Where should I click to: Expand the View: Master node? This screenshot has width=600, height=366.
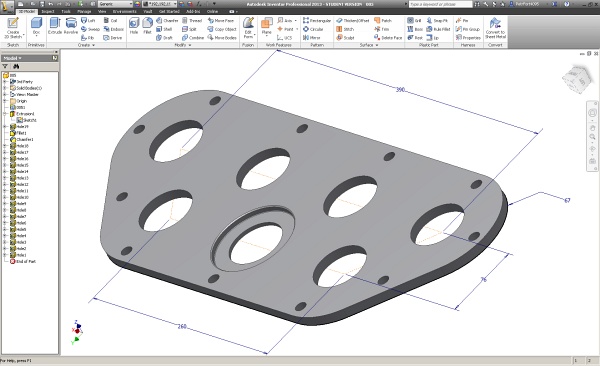tap(5, 95)
